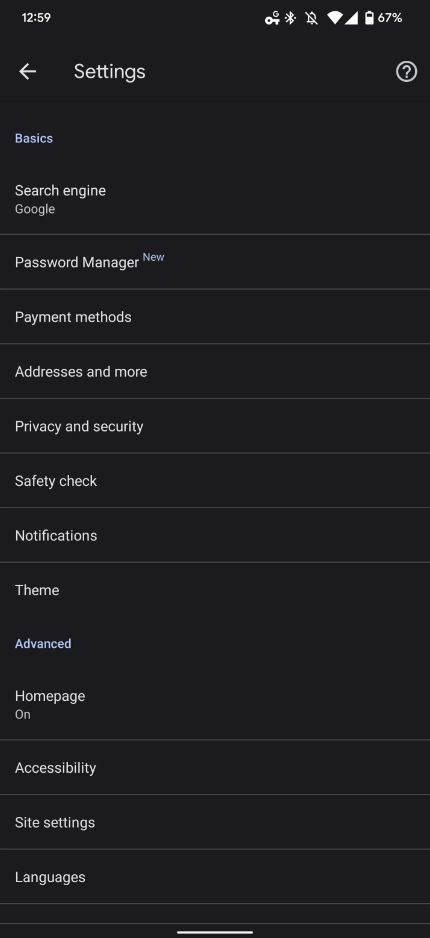Tap the Bluetooth status bar icon
430x938 pixels.
point(291,18)
